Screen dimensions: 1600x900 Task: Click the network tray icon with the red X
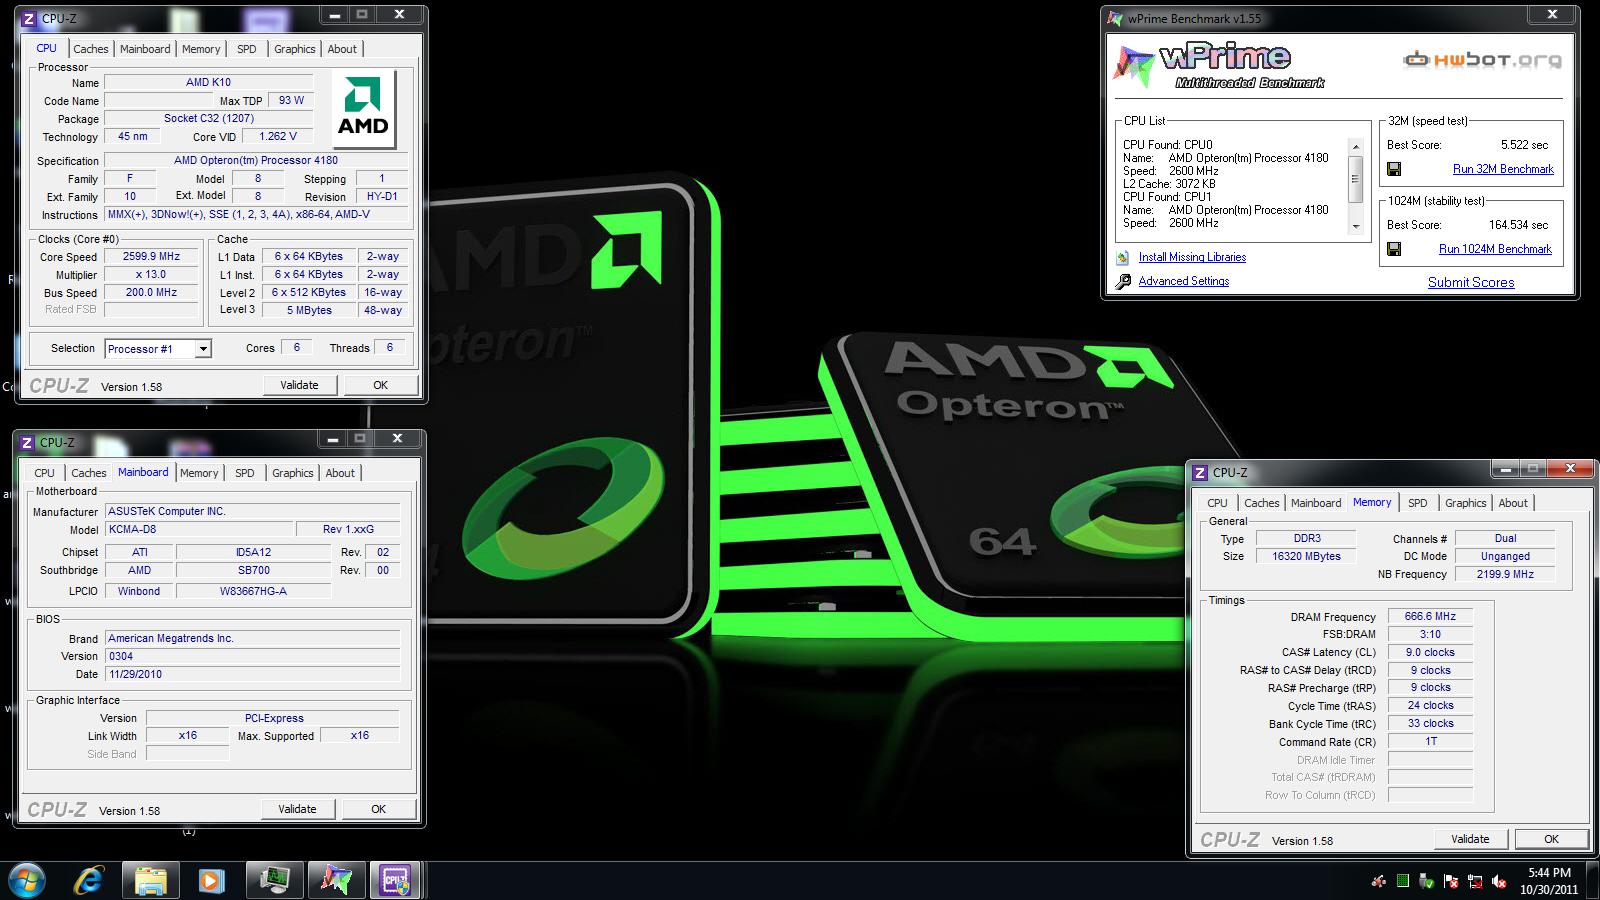(1475, 882)
